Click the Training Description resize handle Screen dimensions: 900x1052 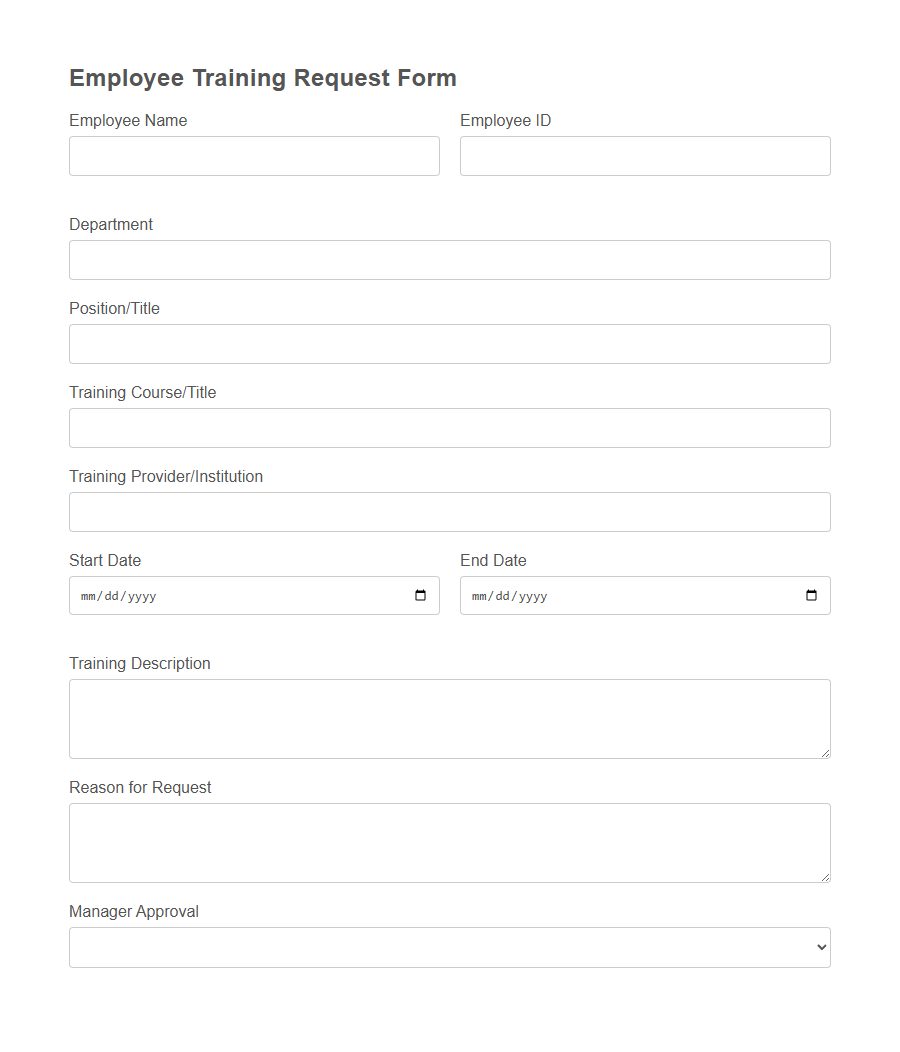click(825, 753)
